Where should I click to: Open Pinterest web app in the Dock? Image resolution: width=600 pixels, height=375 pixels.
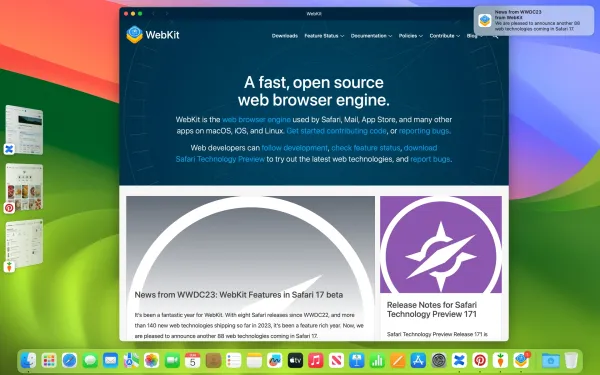480,360
